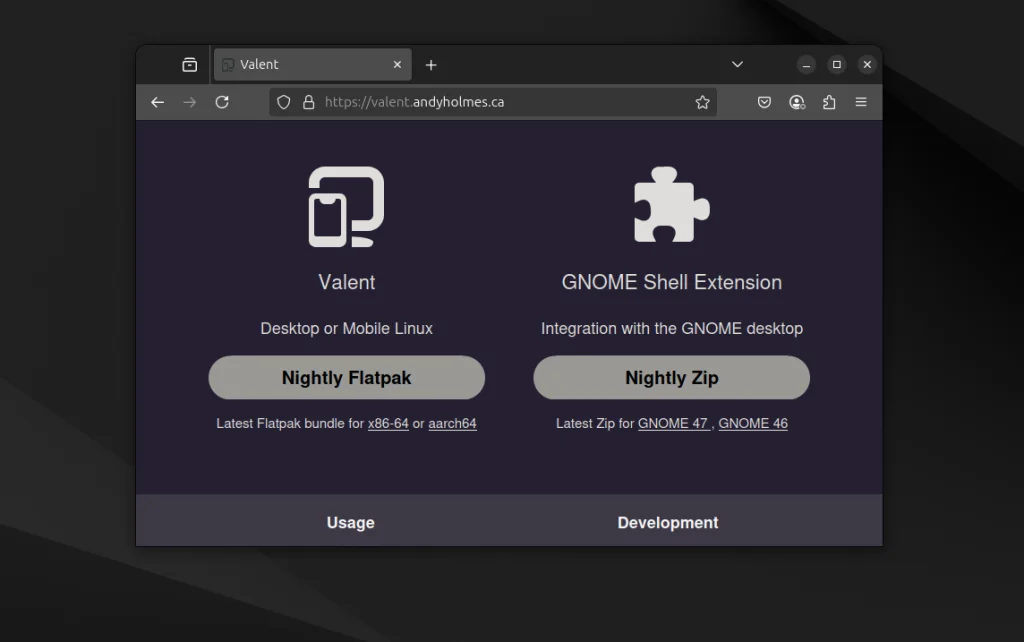Open the hamburger application menu

(x=861, y=102)
